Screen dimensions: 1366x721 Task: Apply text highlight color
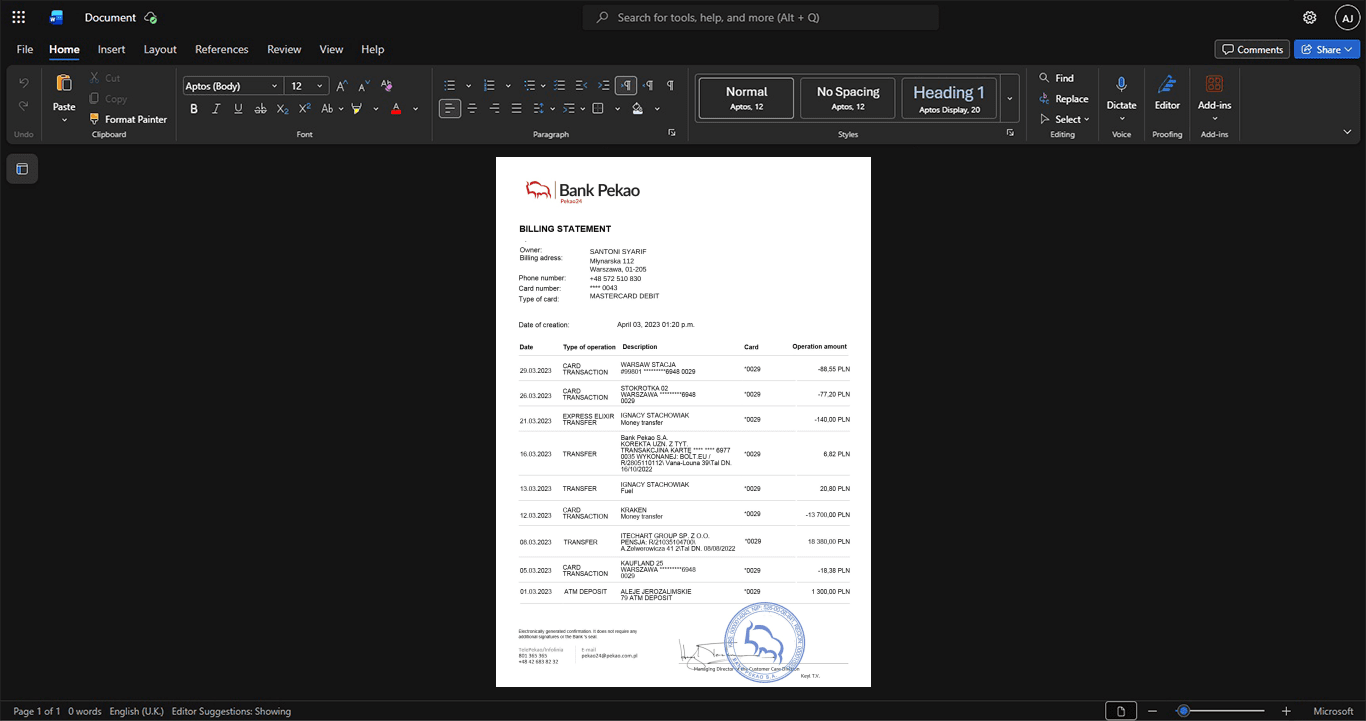(357, 108)
